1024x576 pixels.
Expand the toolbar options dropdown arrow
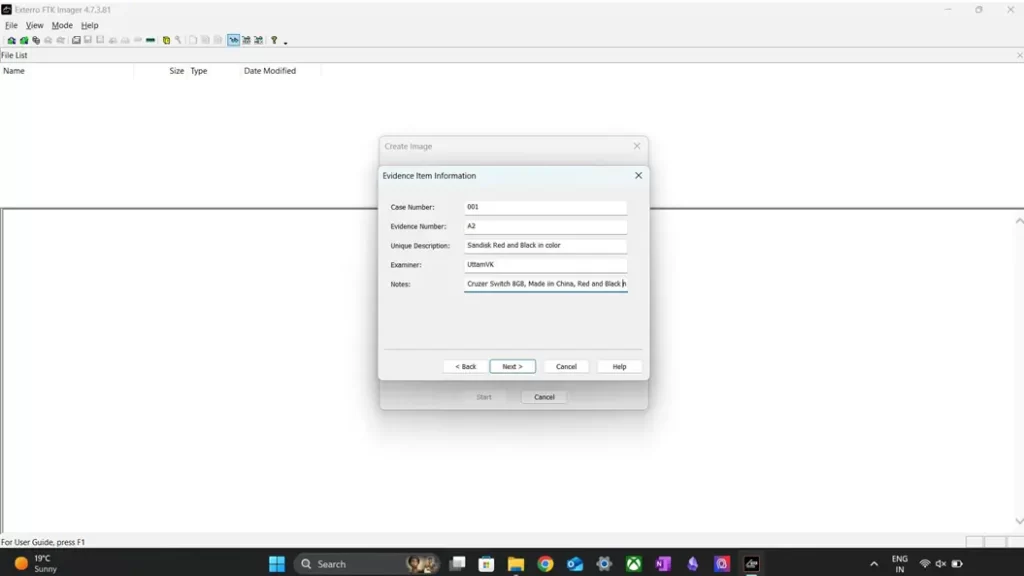[286, 43]
